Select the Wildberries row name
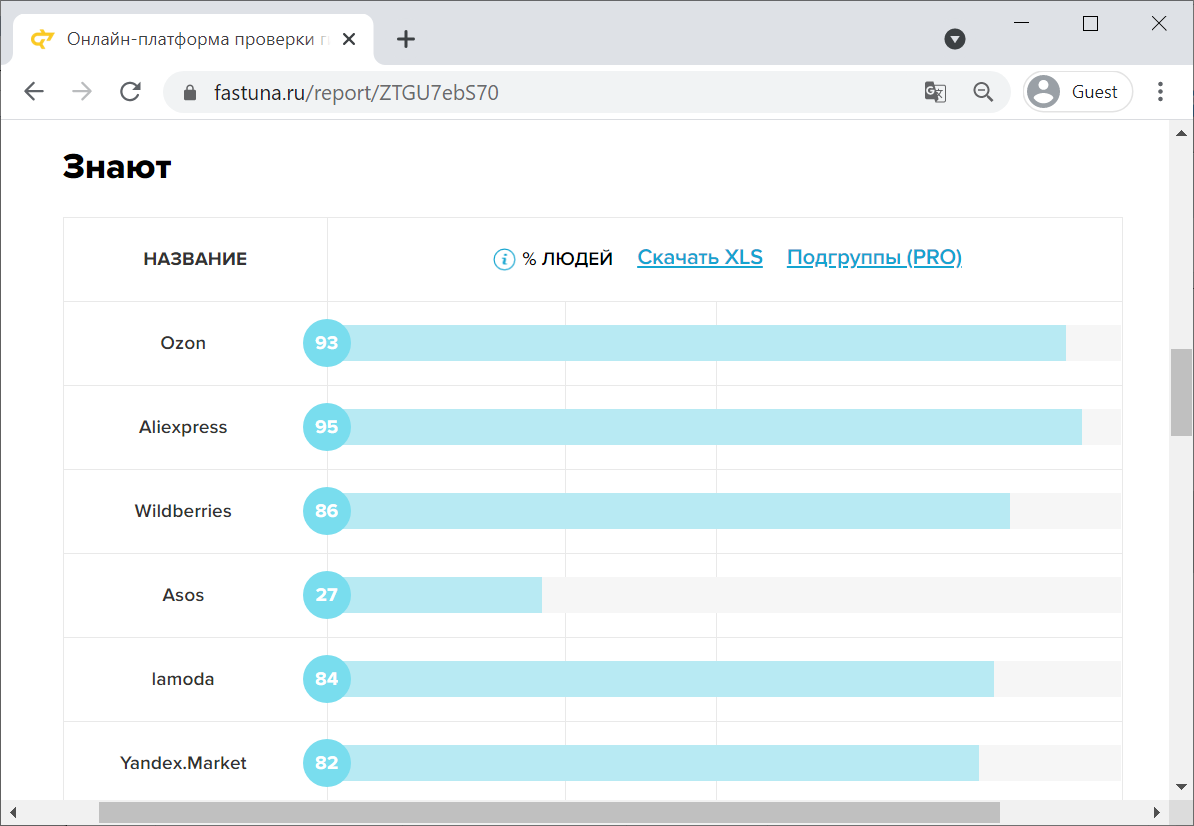Image resolution: width=1194 pixels, height=826 pixels. point(183,511)
